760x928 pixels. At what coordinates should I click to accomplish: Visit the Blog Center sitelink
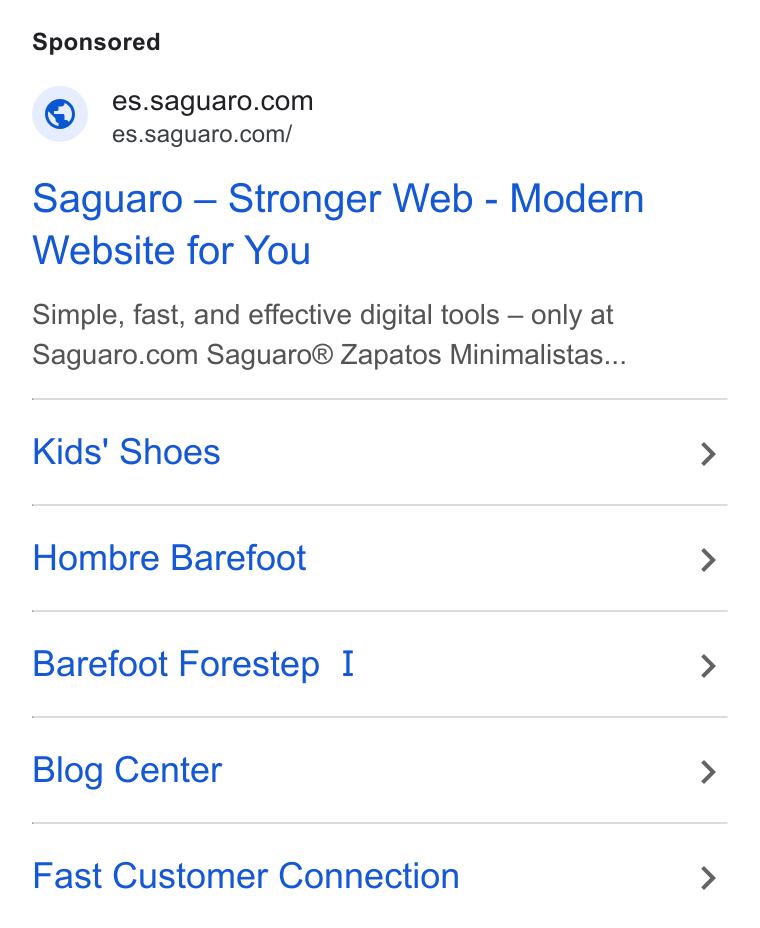coord(127,770)
